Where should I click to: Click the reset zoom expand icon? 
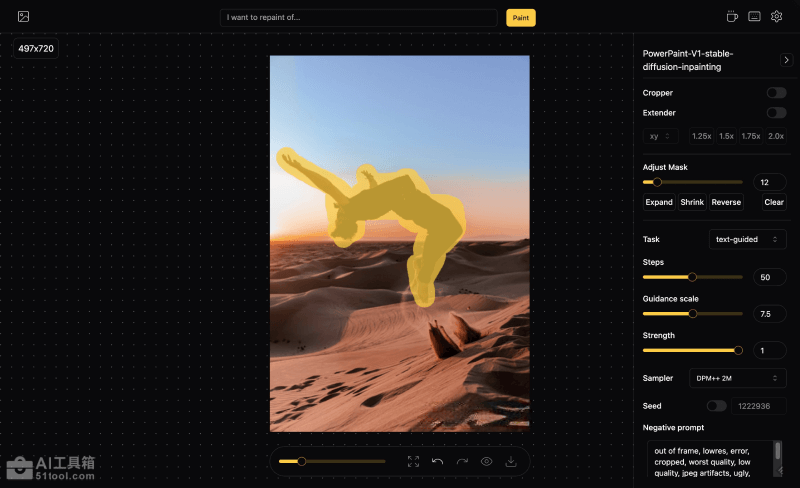click(413, 461)
